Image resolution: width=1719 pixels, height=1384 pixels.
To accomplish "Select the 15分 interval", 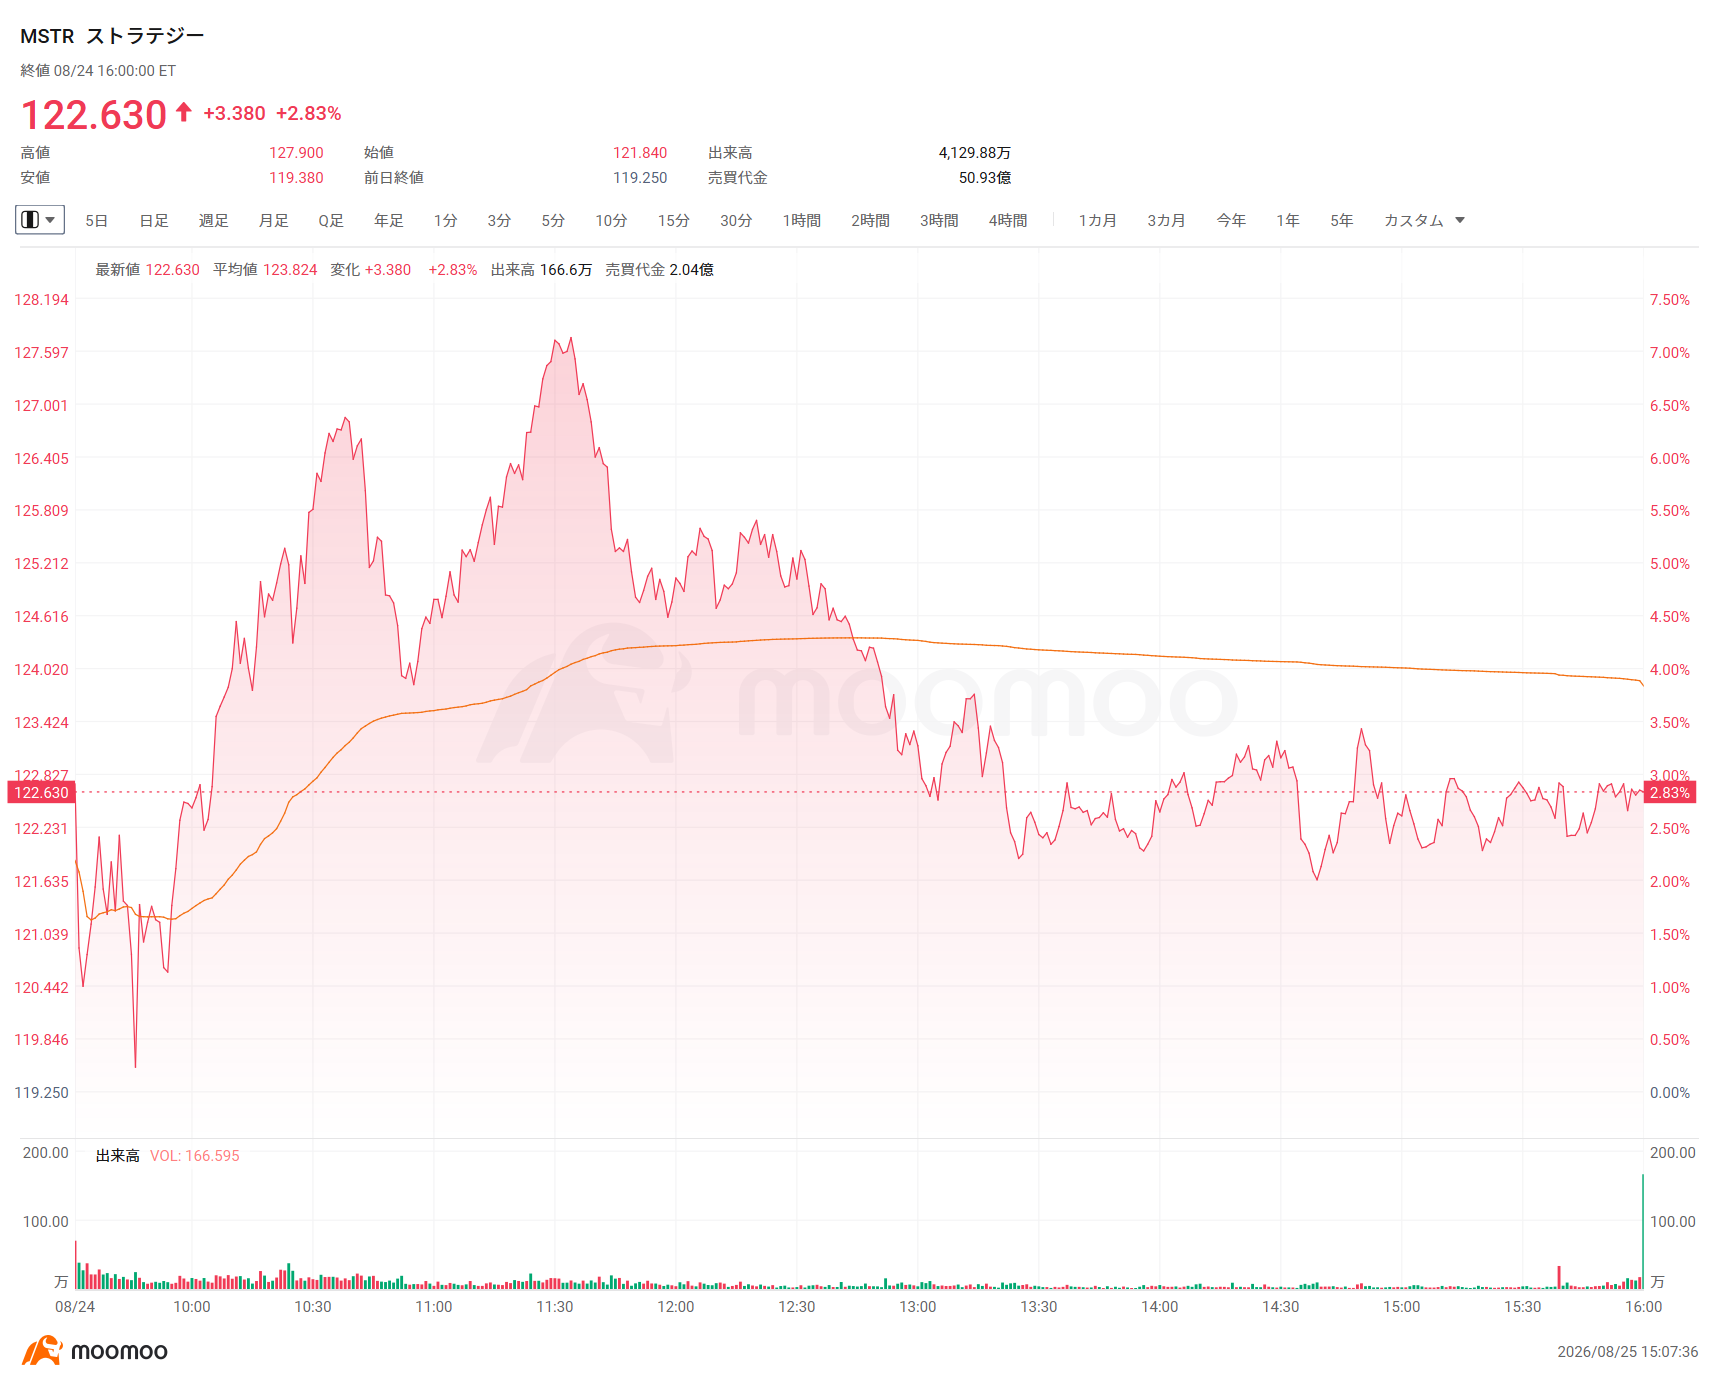I will [x=673, y=220].
